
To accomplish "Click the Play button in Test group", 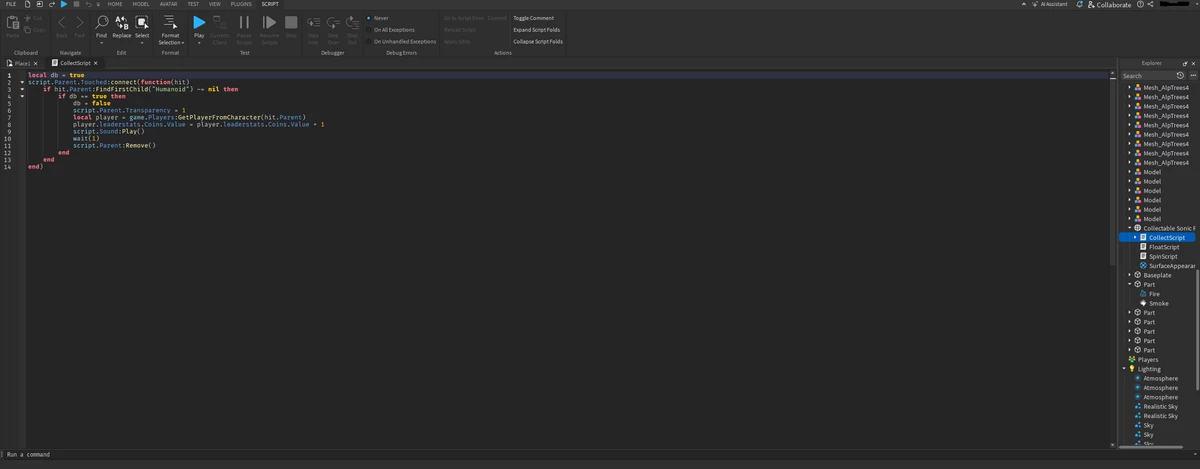I will pos(199,23).
